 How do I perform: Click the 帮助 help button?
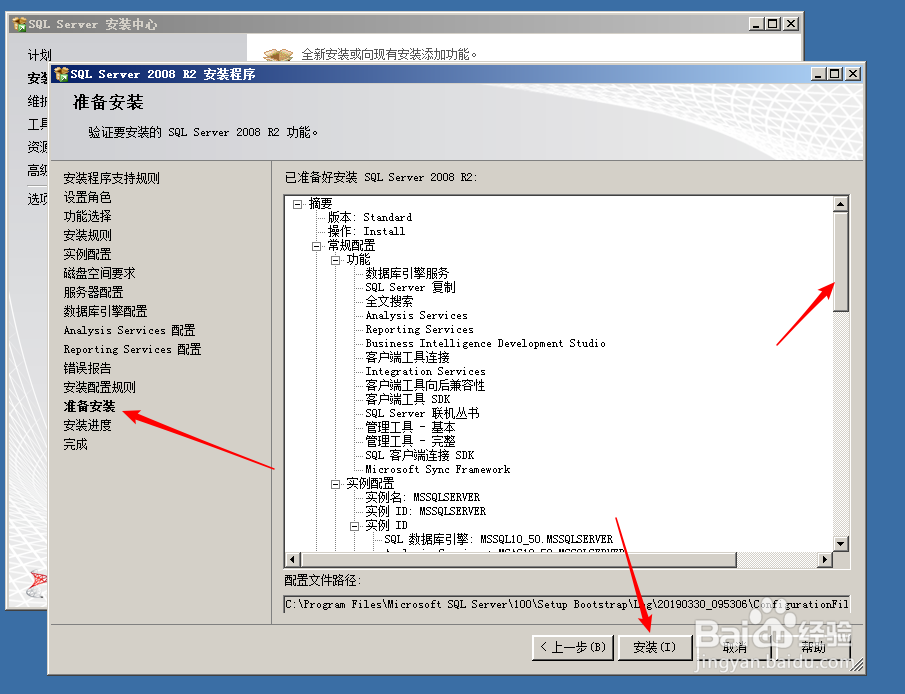pos(813,647)
